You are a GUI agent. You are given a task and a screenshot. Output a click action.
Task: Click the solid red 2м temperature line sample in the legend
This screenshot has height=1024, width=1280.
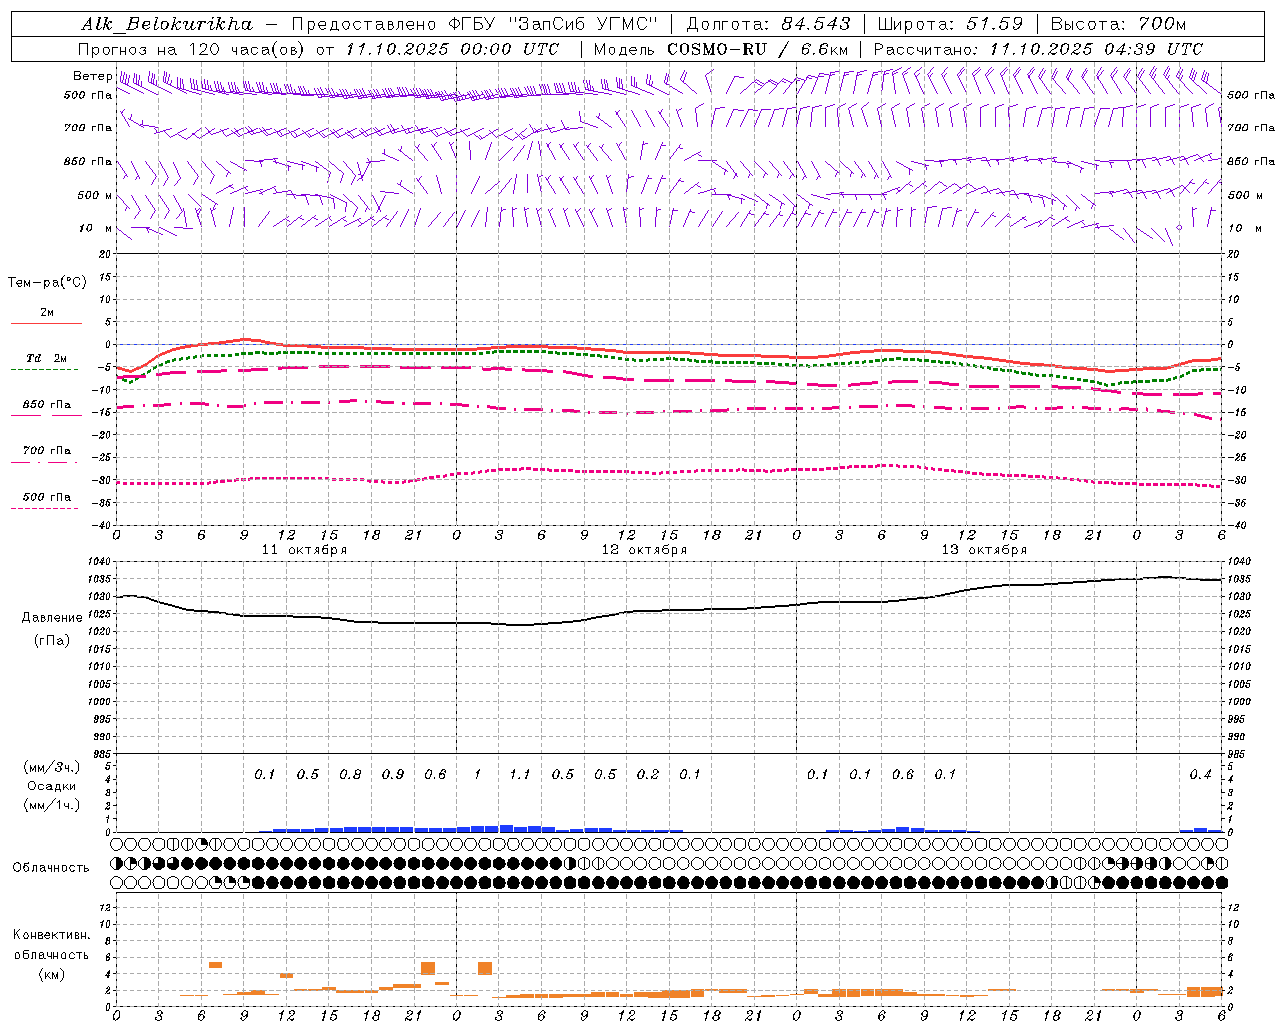(46, 323)
